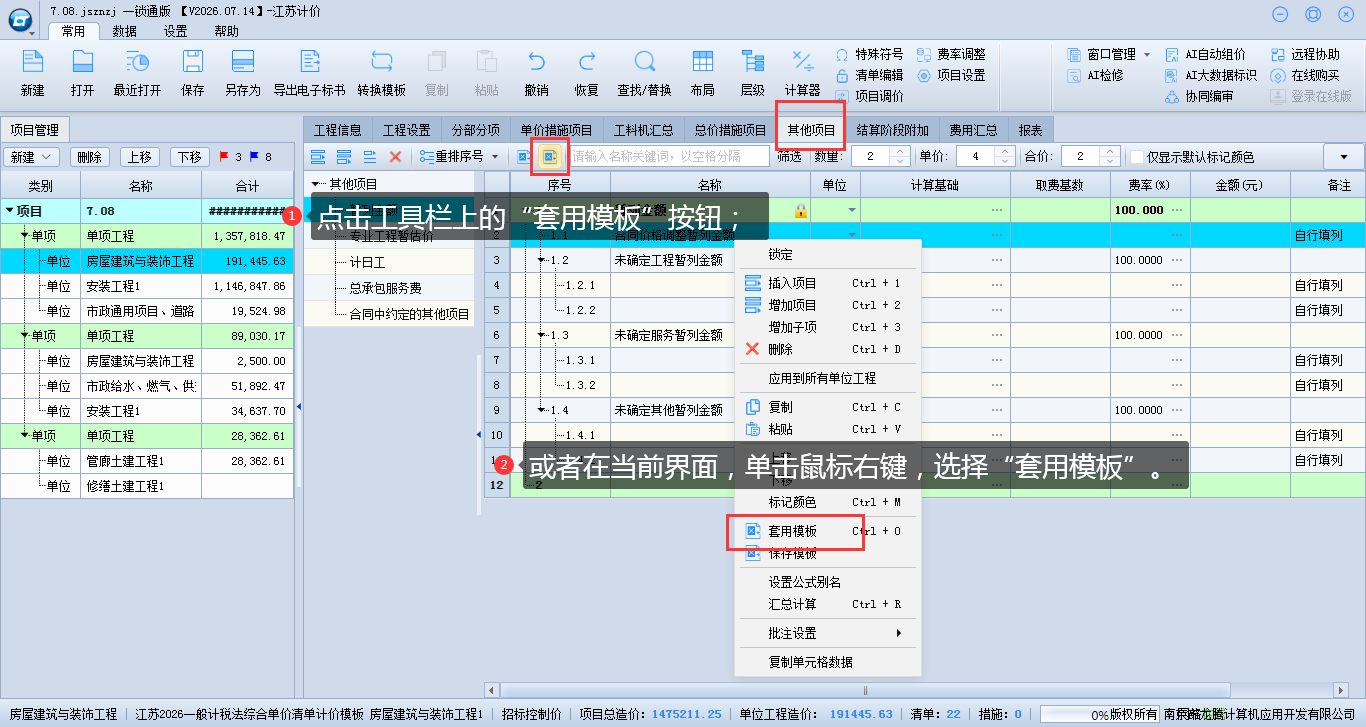Click the 删除 button in project panel
Image resolution: width=1366 pixels, height=727 pixels.
tap(90, 157)
